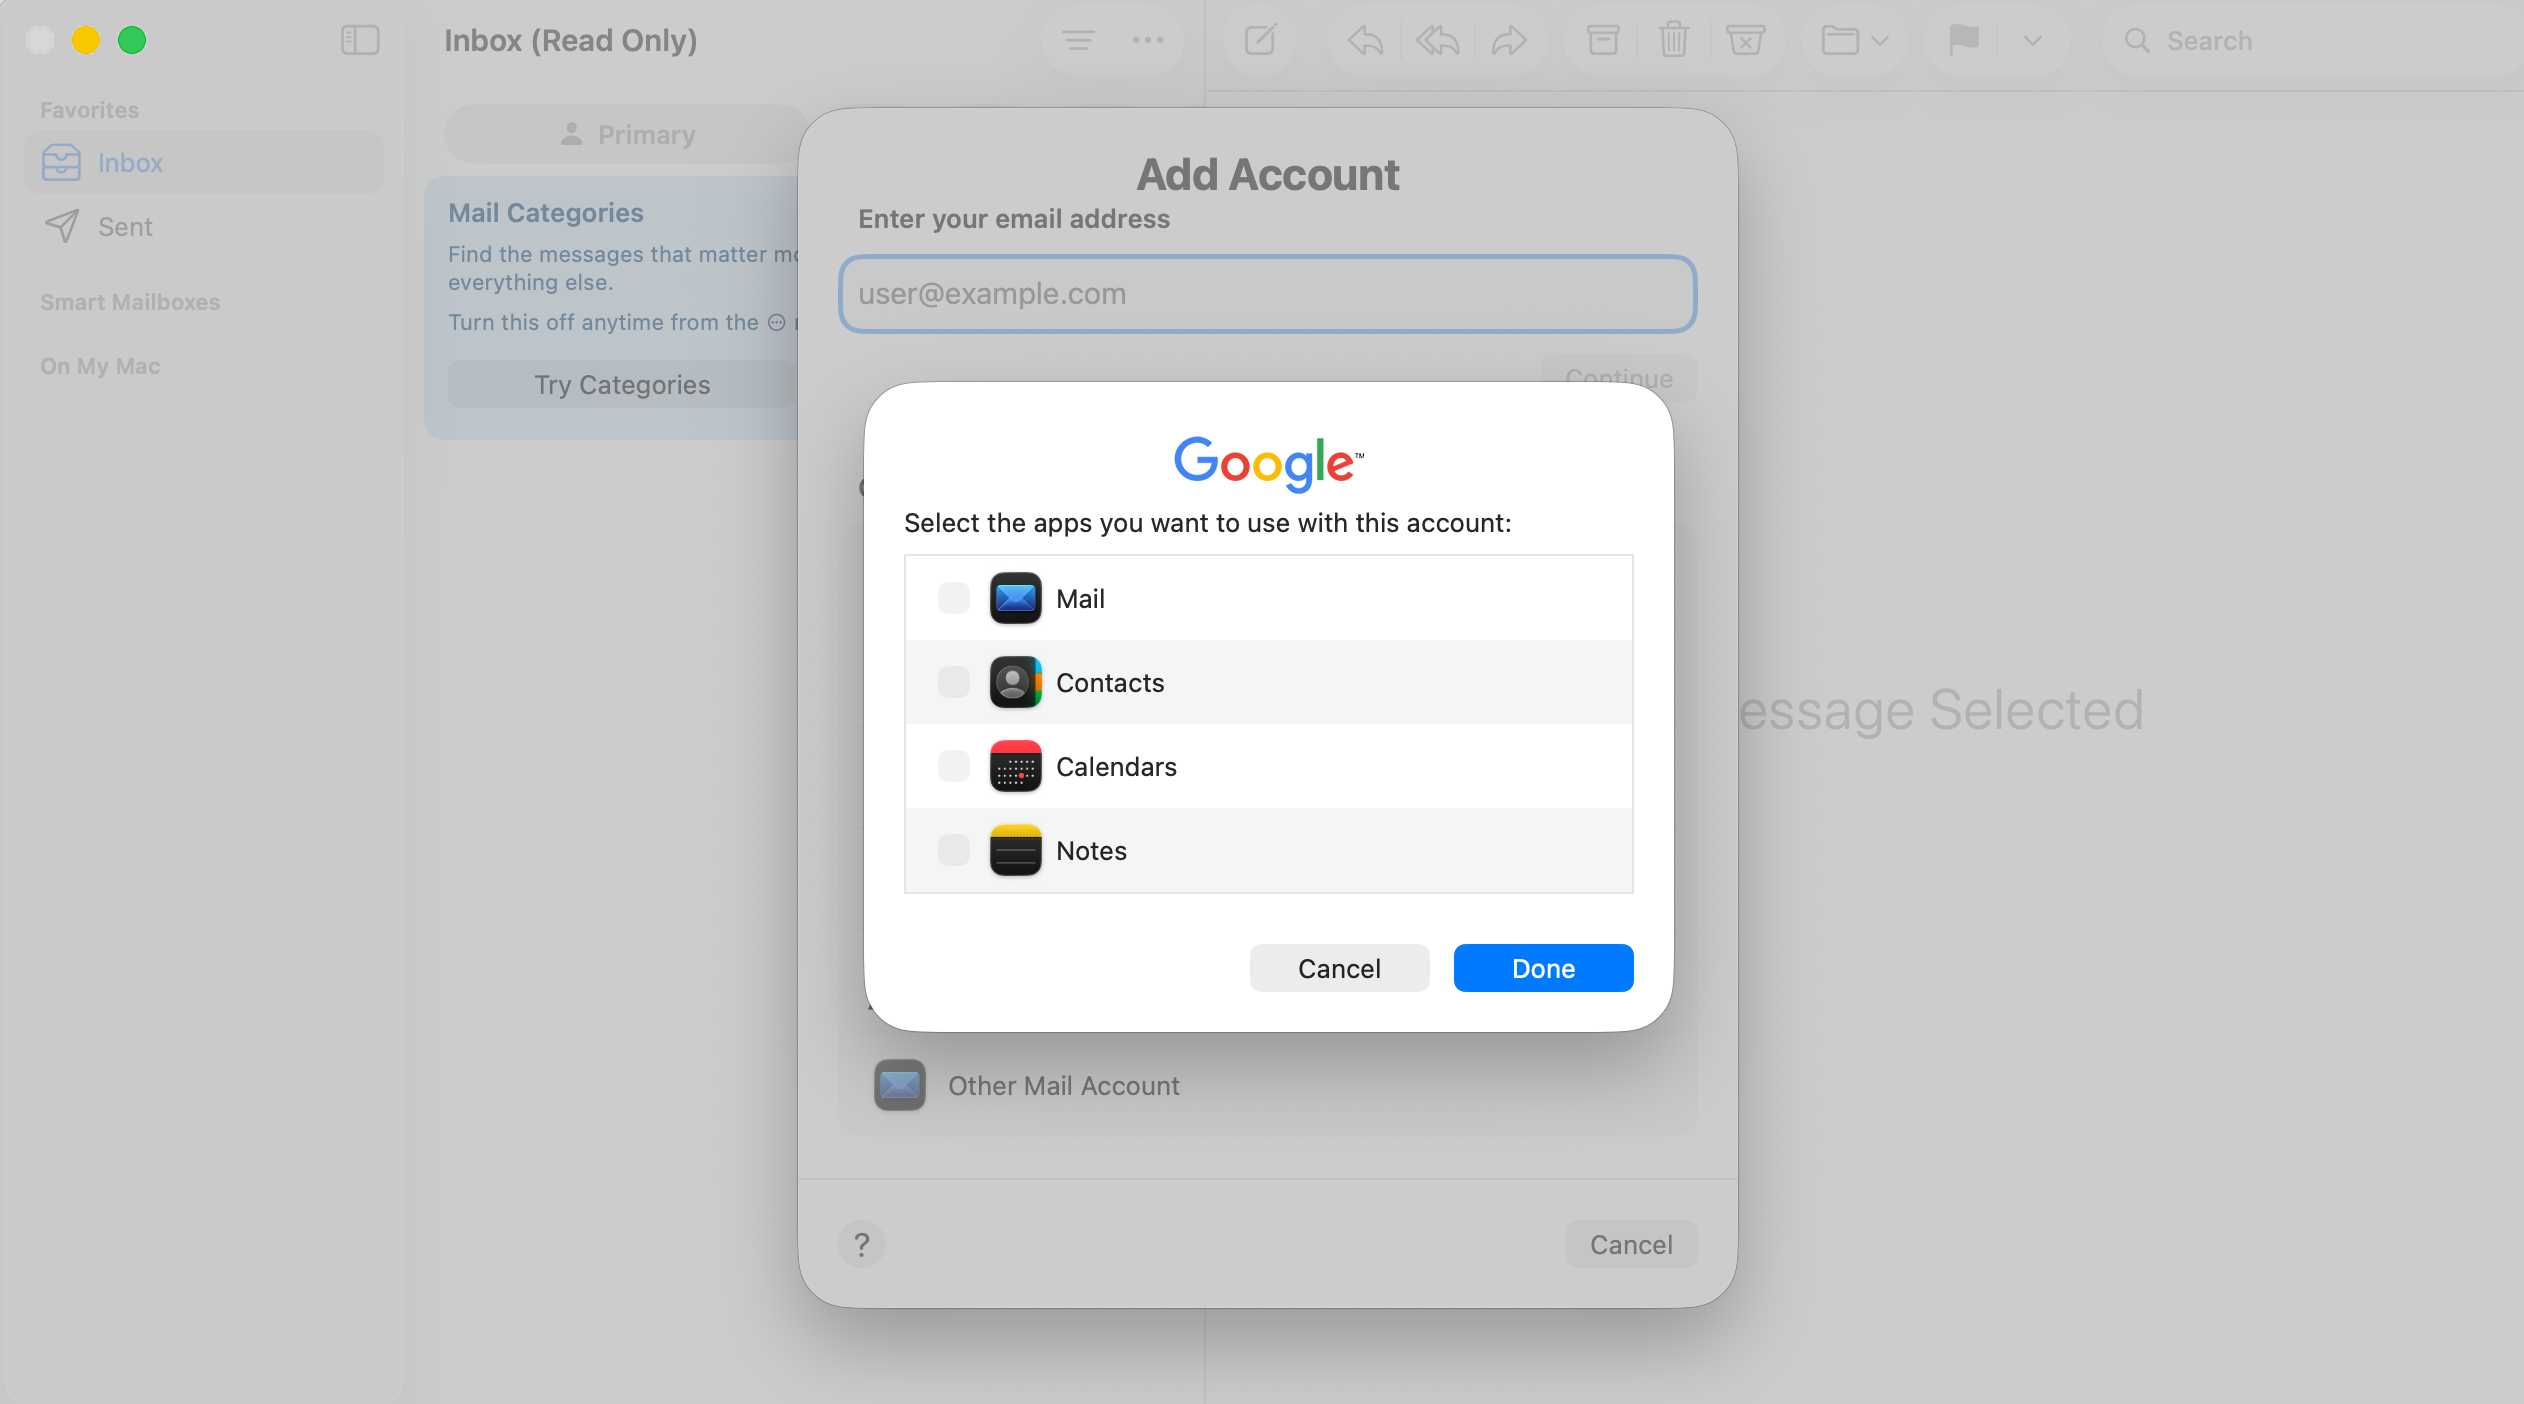The image size is (2524, 1404).
Task: Click the email address input field
Action: 1265,293
